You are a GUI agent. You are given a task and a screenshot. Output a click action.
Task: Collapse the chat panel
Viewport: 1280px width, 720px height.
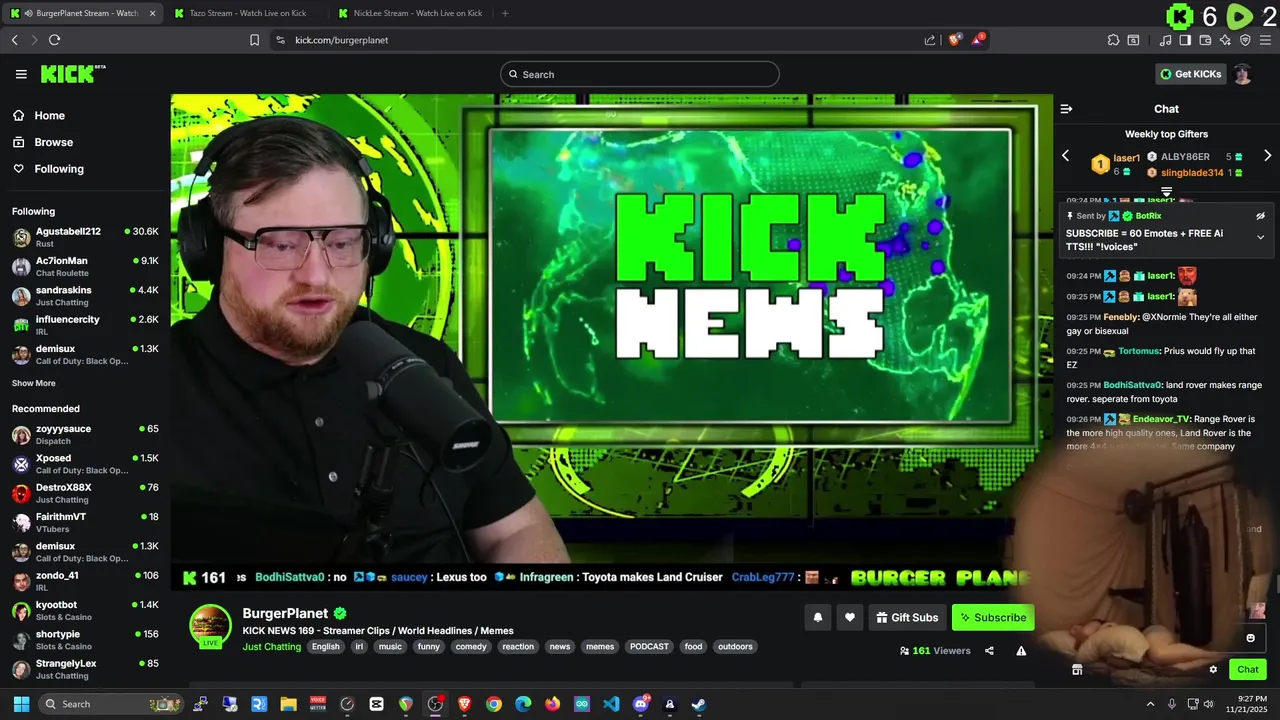pos(1066,109)
